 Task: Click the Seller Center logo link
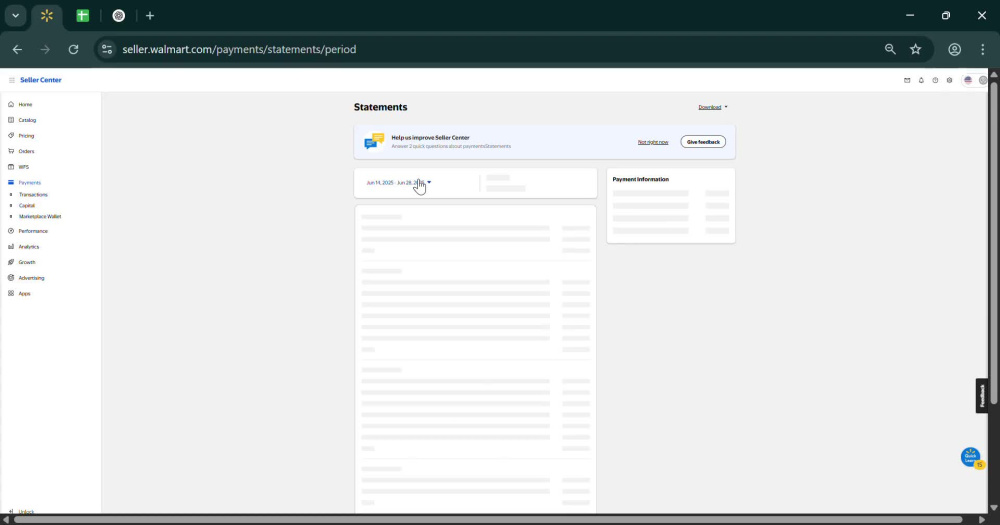click(x=41, y=80)
